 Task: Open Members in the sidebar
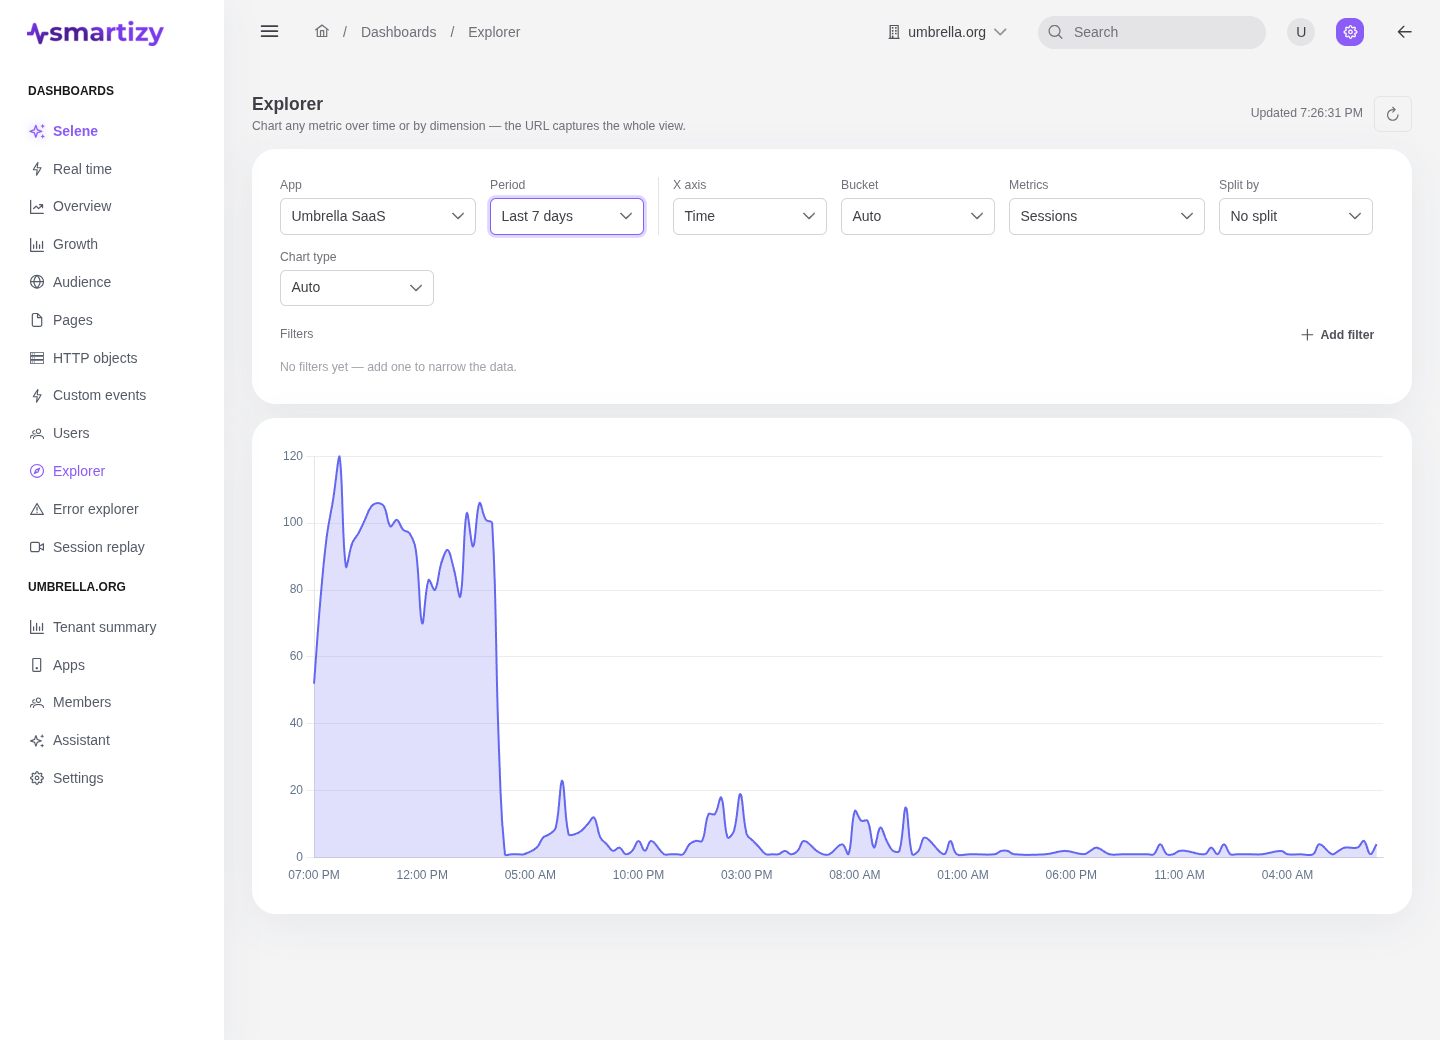[82, 703]
